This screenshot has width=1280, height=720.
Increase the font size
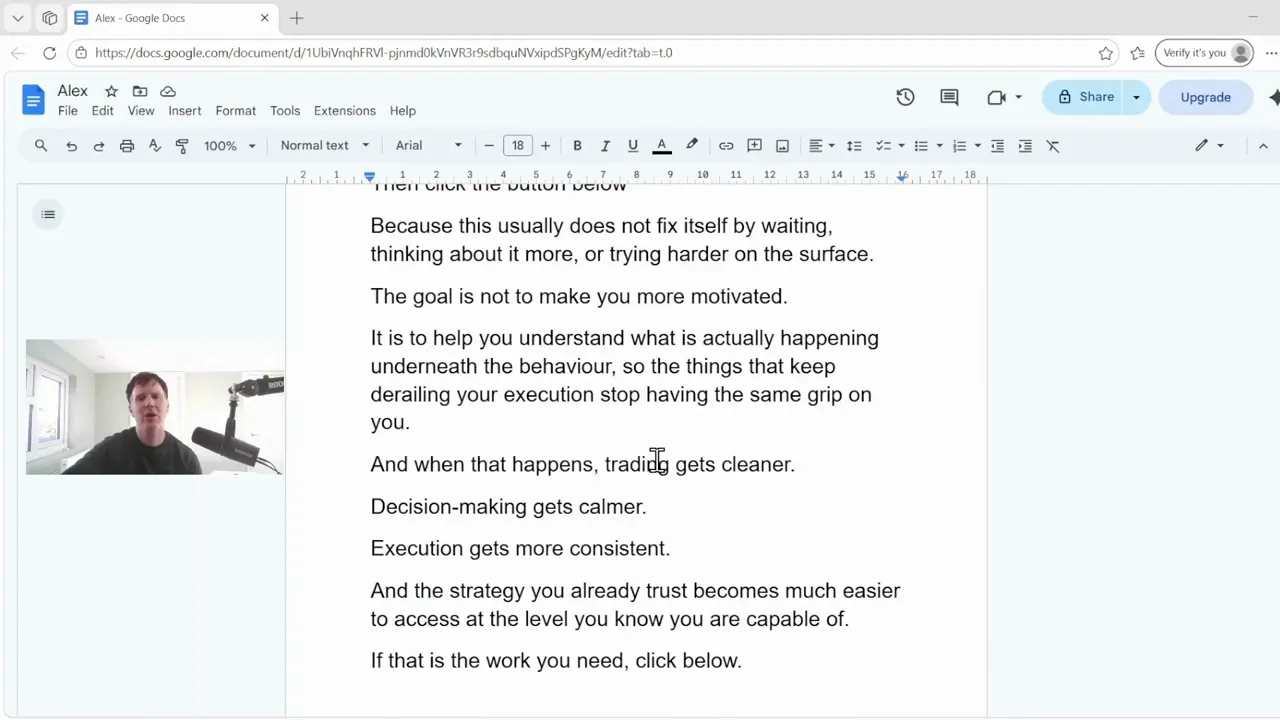click(545, 146)
